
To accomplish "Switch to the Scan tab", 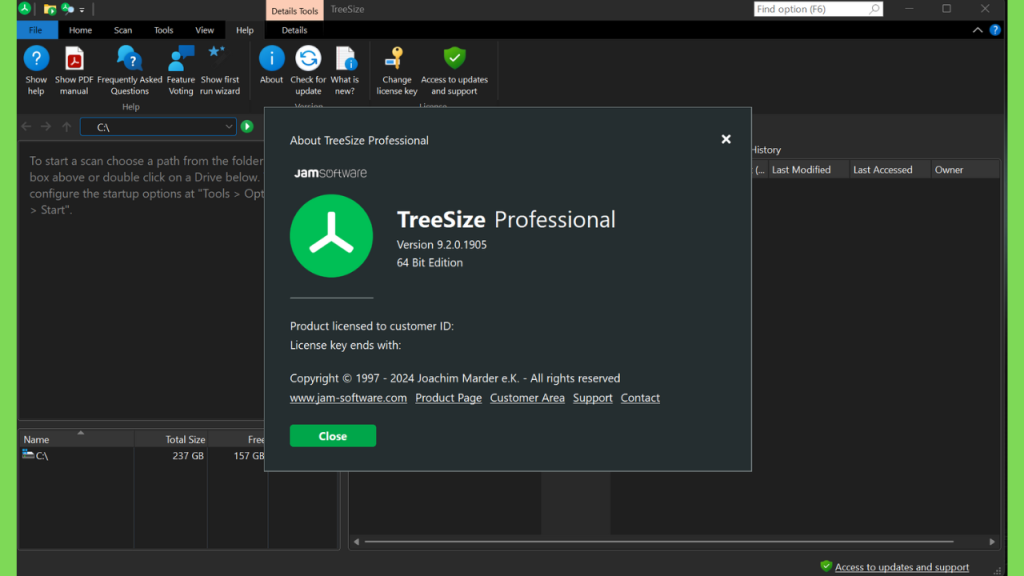I will click(x=123, y=30).
